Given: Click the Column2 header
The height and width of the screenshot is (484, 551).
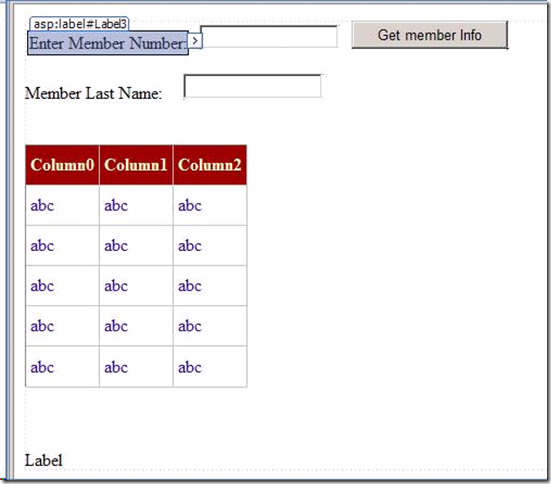Looking at the screenshot, I should 210,165.
